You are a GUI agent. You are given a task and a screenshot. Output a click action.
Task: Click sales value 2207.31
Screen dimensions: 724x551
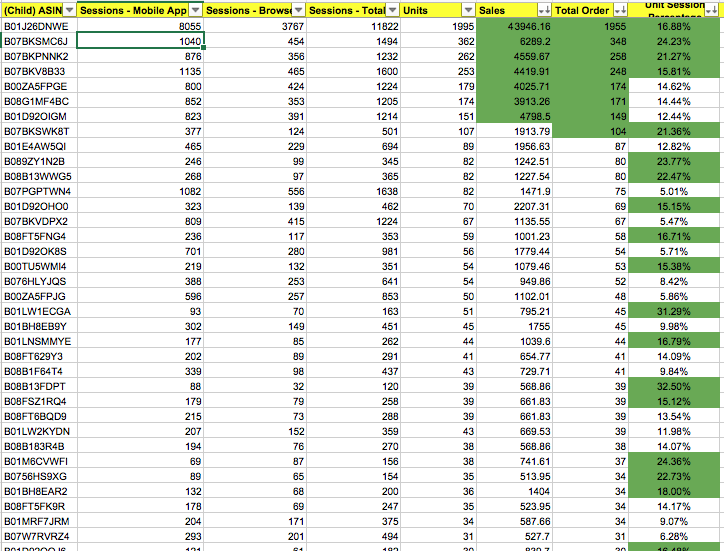[x=514, y=206]
